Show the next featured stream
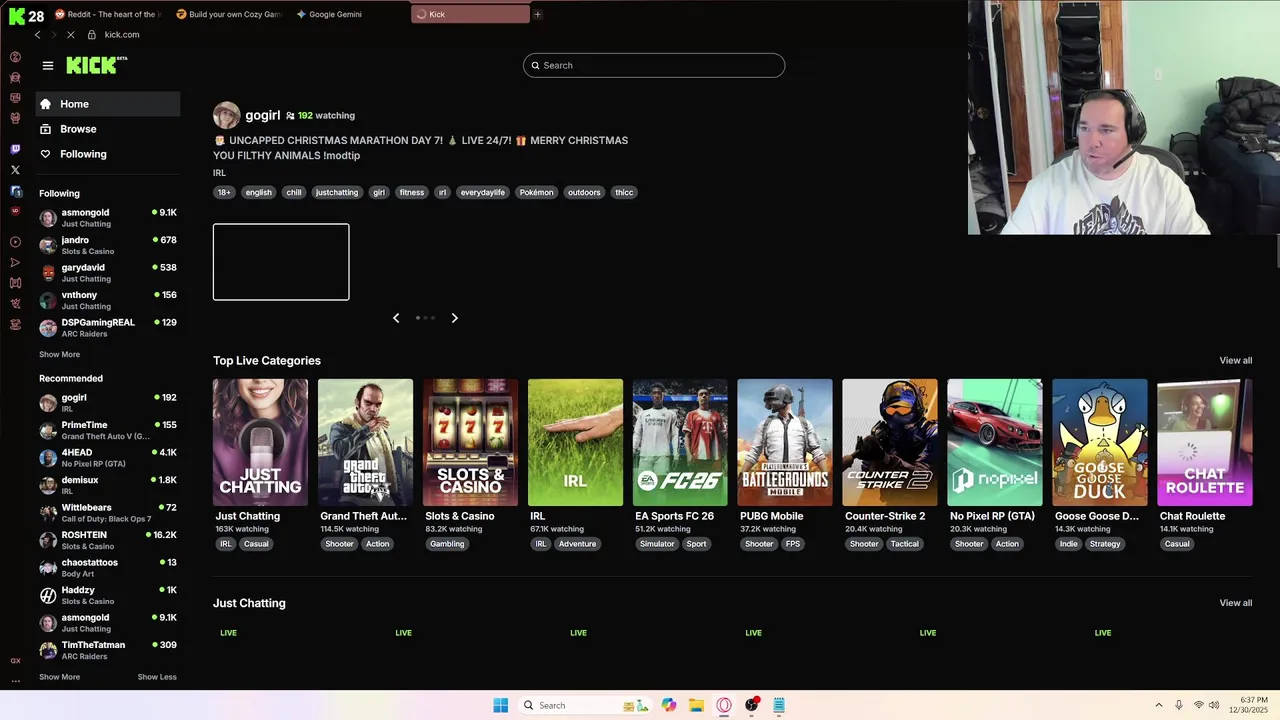The height and width of the screenshot is (720, 1280). tap(454, 318)
